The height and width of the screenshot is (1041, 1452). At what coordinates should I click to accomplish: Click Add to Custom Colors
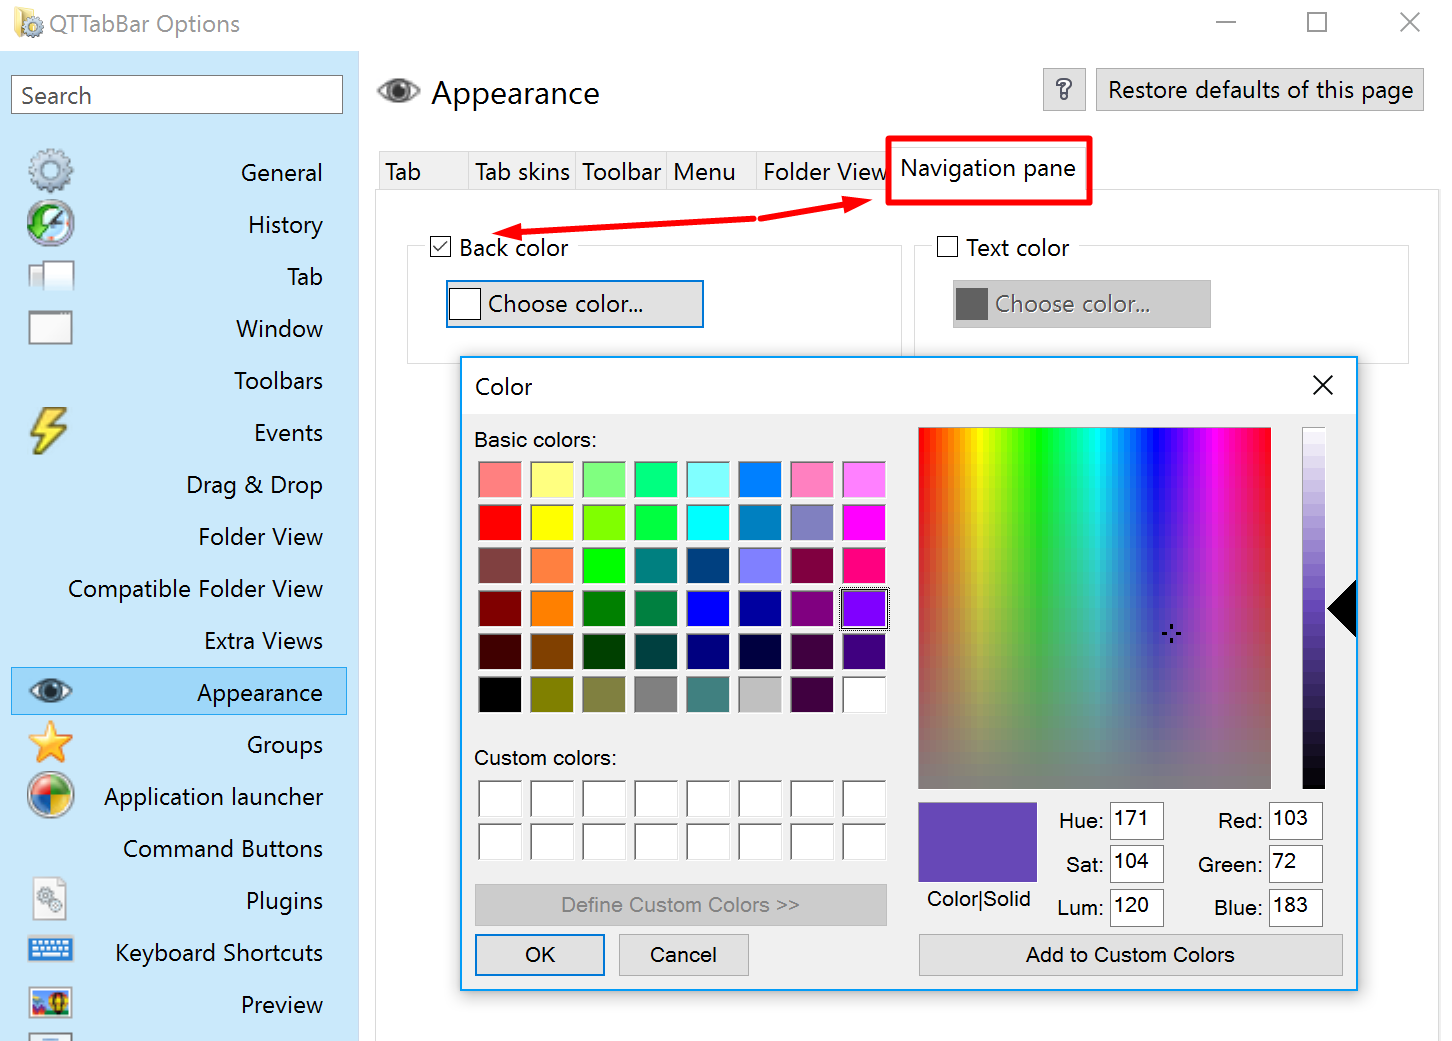1130,954
